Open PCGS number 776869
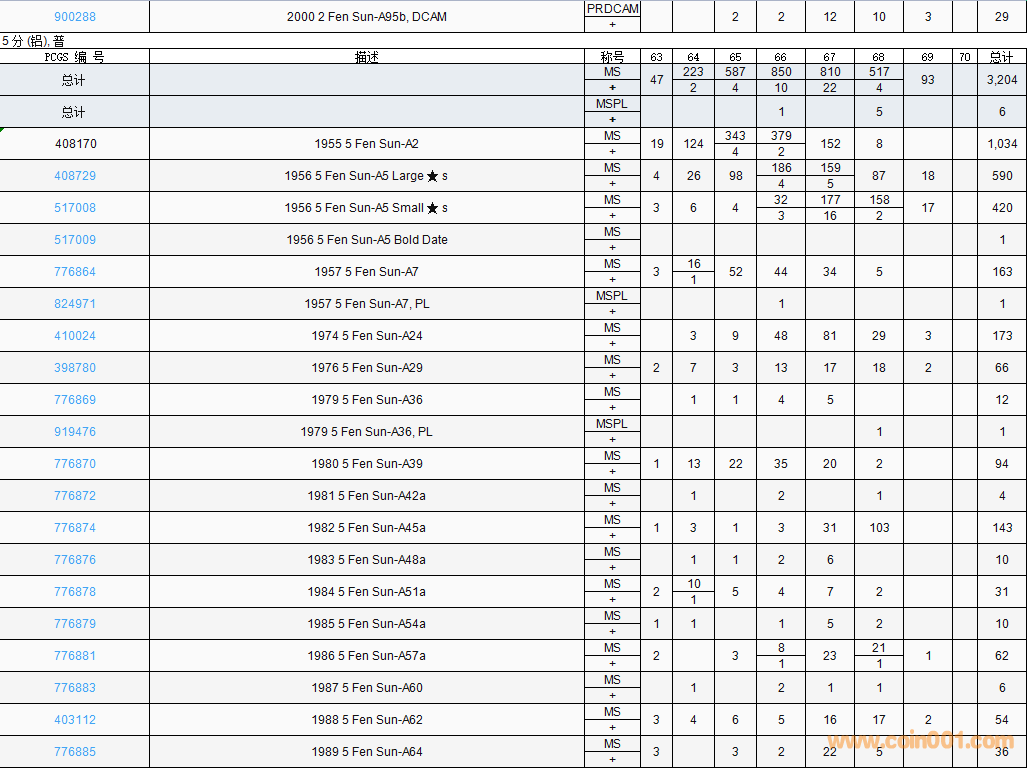 pyautogui.click(x=75, y=400)
